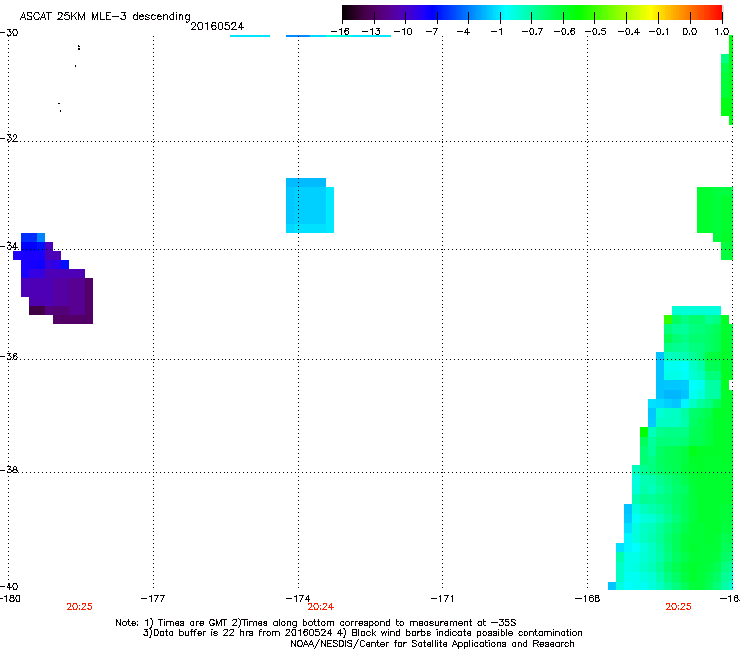
Task: Click the -0.5 color scale label
Action: (x=596, y=32)
